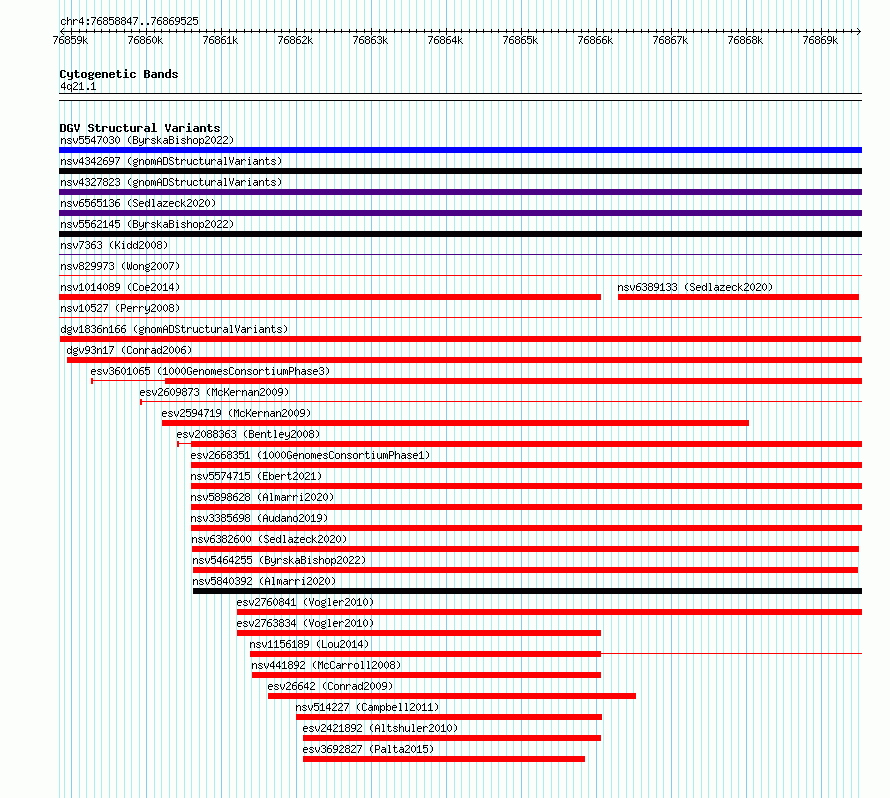Select the nsv1014089 (Coe2014) label

coord(120,287)
